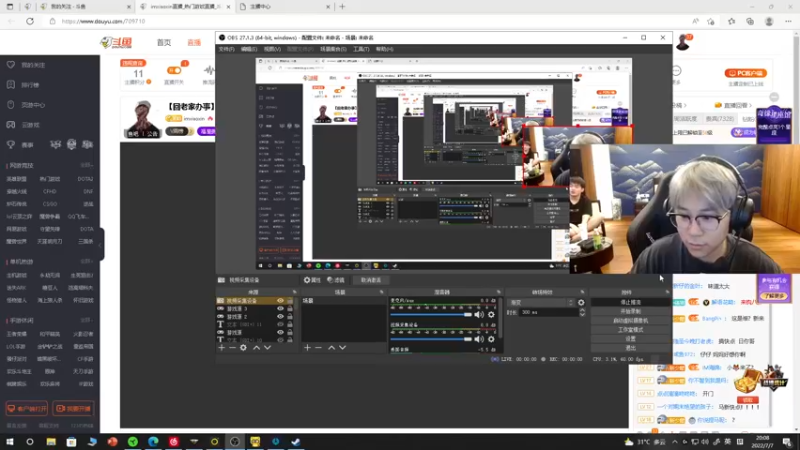Screen dimensions: 800x450
Task: Open Steam from the Windows taskbar
Action: [296, 441]
